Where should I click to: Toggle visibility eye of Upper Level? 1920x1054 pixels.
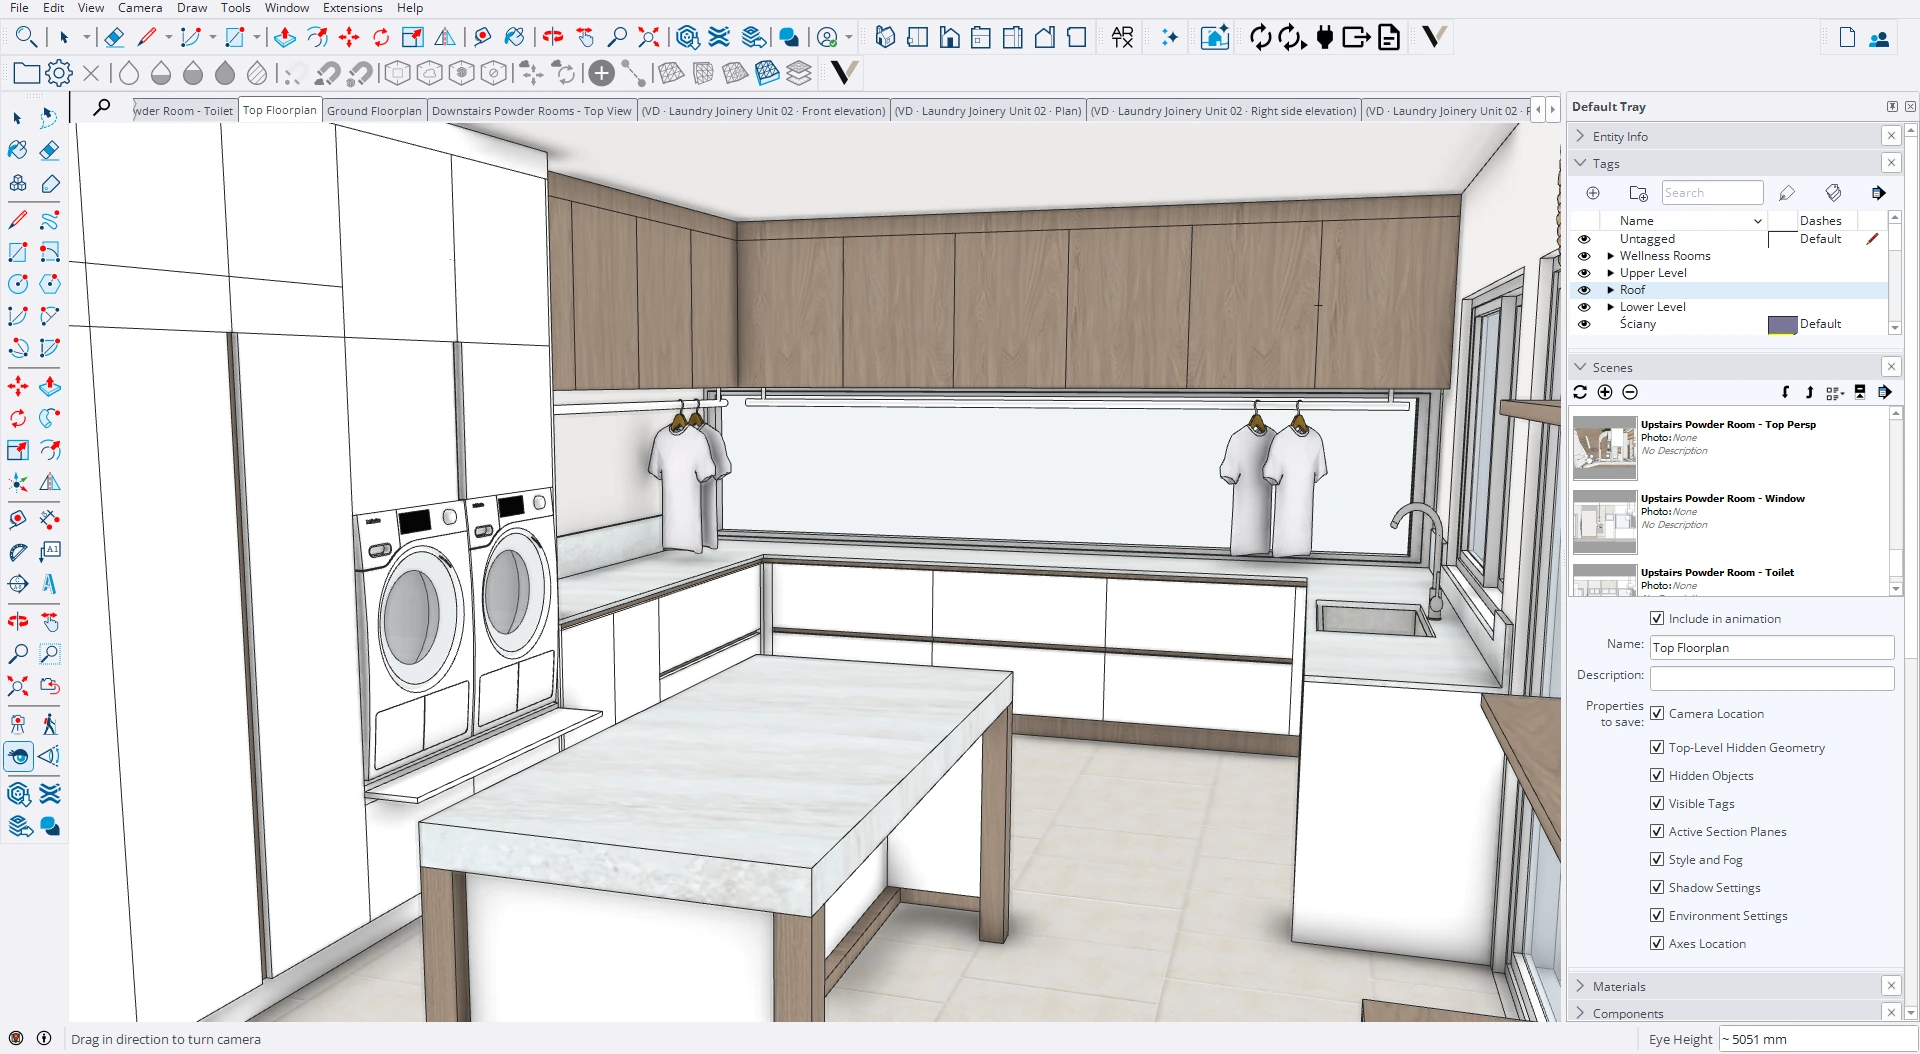(x=1584, y=273)
